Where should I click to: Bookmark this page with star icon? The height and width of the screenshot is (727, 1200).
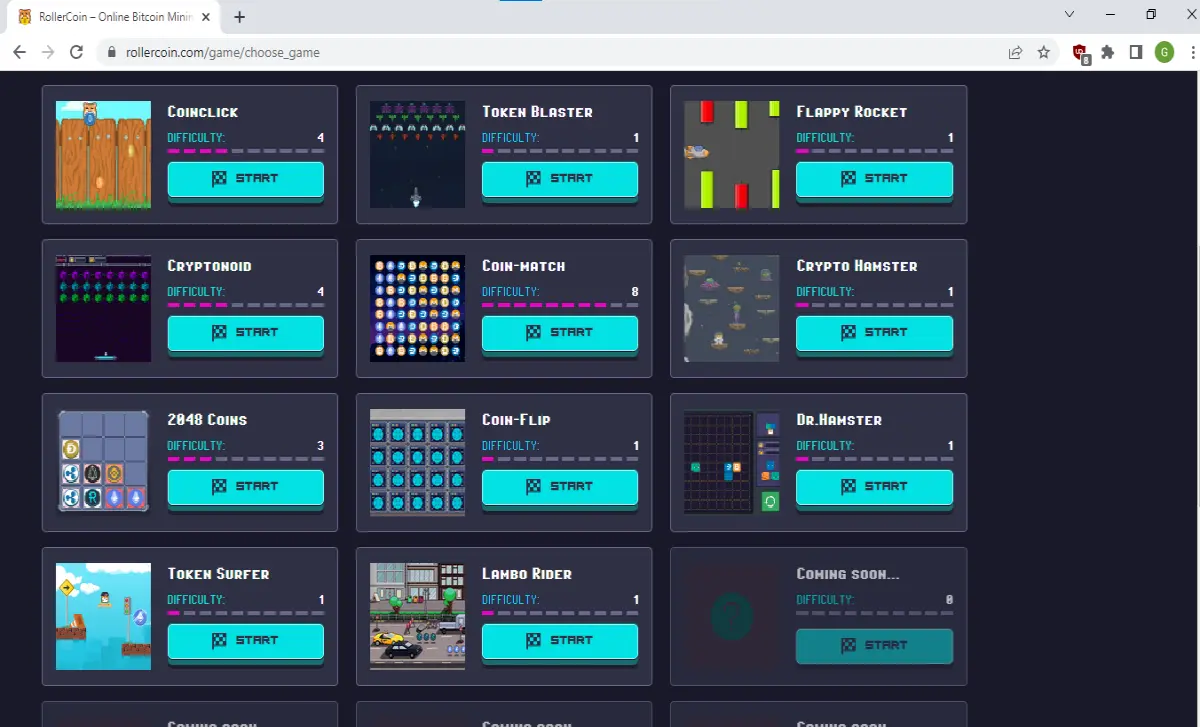coord(1044,52)
